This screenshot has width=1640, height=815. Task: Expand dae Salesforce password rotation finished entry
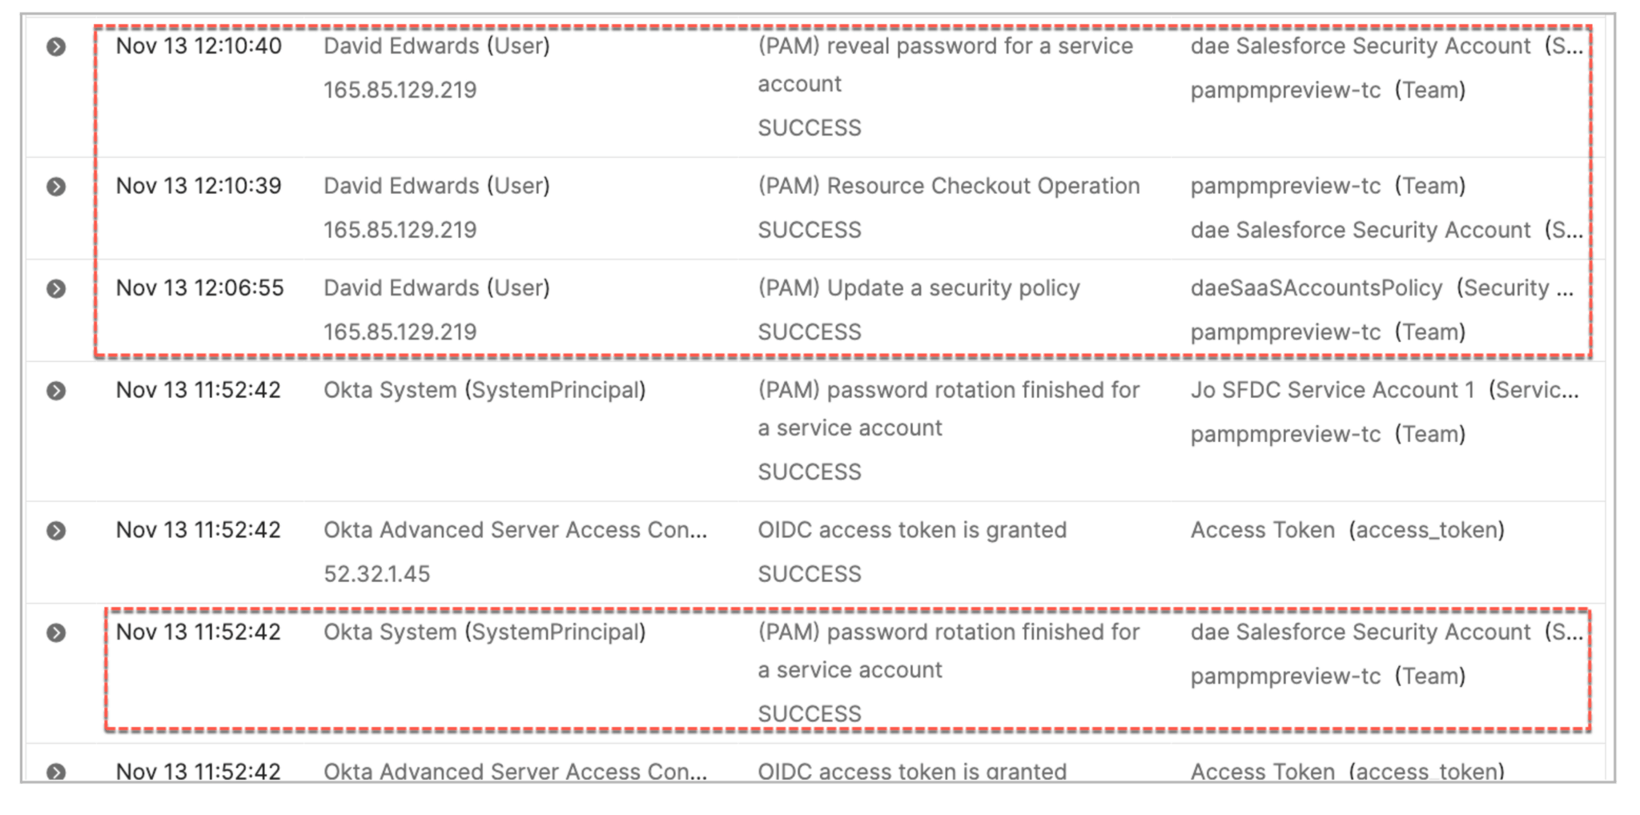pyautogui.click(x=56, y=633)
